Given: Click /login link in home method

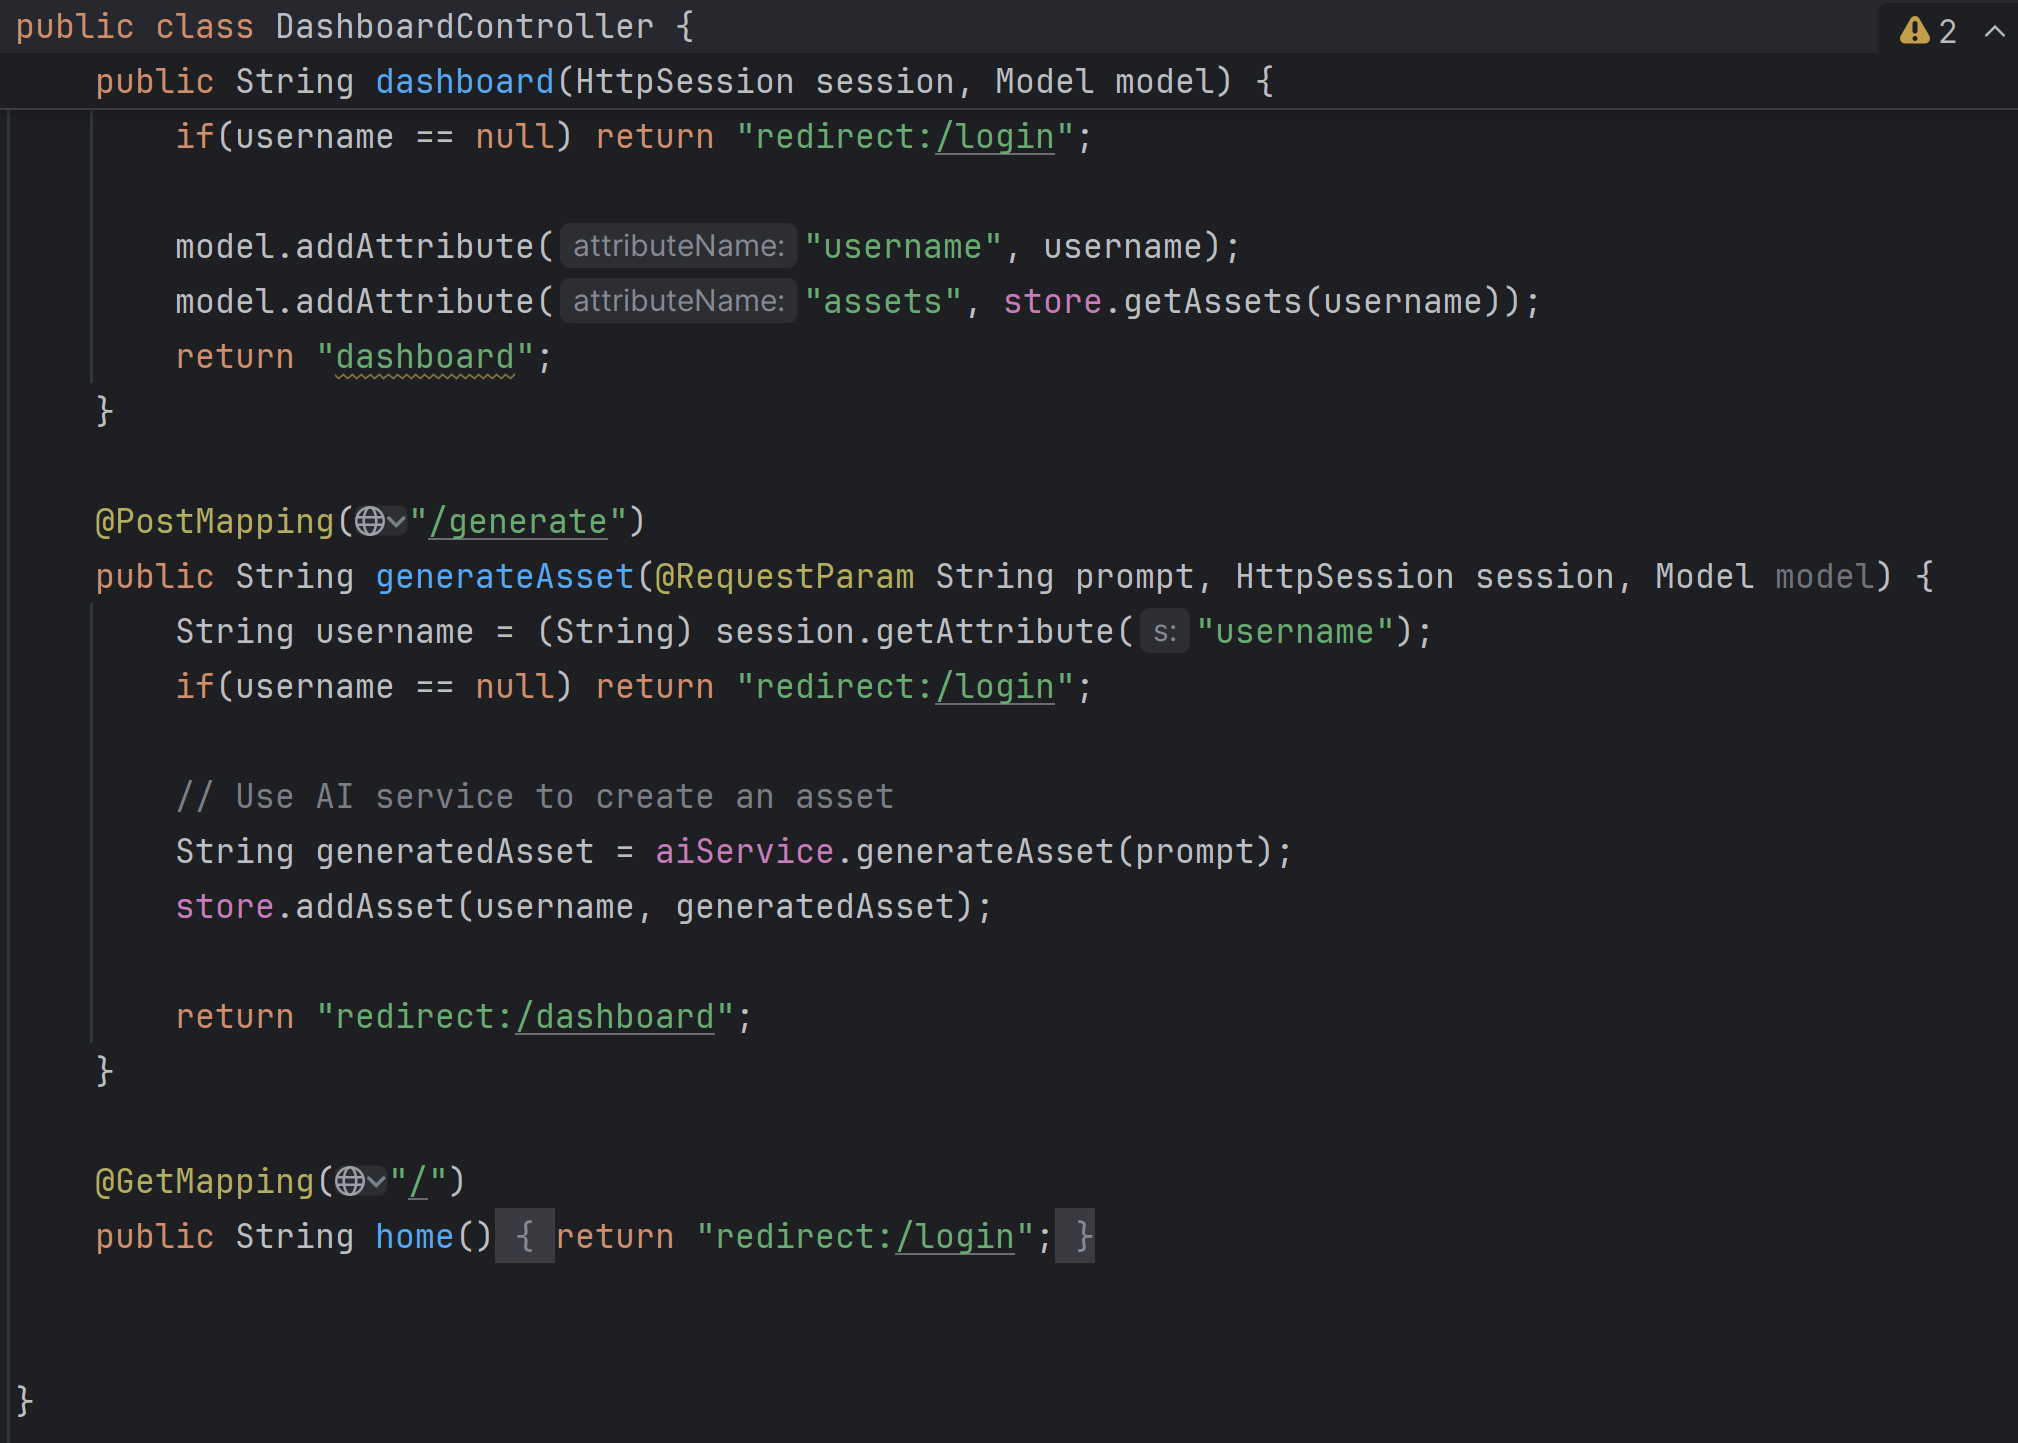Looking at the screenshot, I should (955, 1236).
